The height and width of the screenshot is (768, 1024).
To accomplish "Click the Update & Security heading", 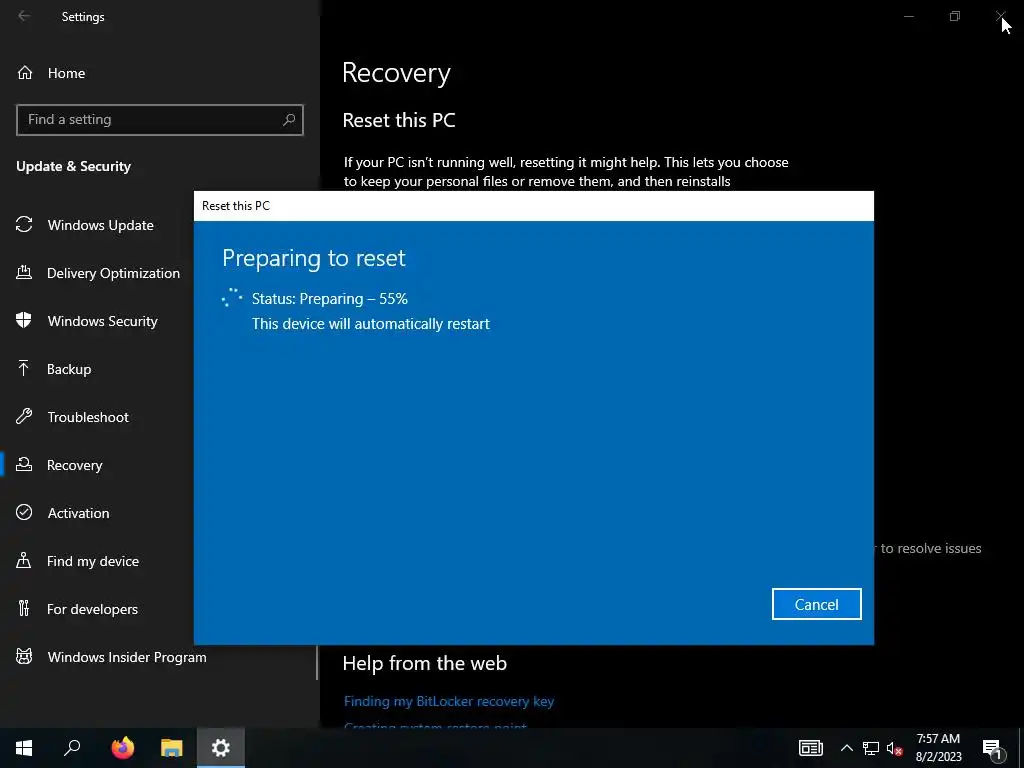I will pyautogui.click(x=74, y=166).
